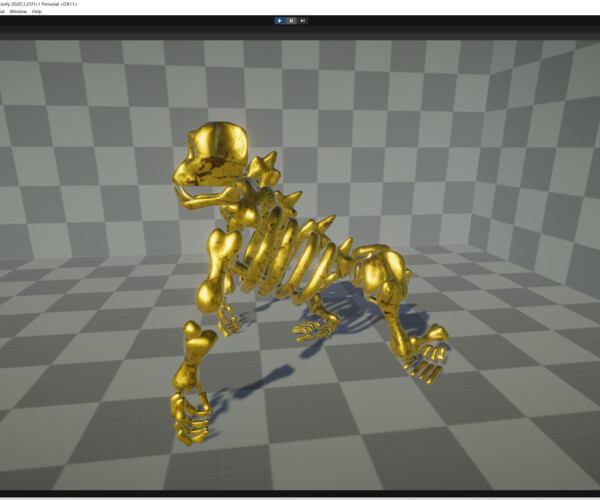The height and width of the screenshot is (500, 600).
Task: Click the Step frame button in the toolbar
Action: pos(302,21)
